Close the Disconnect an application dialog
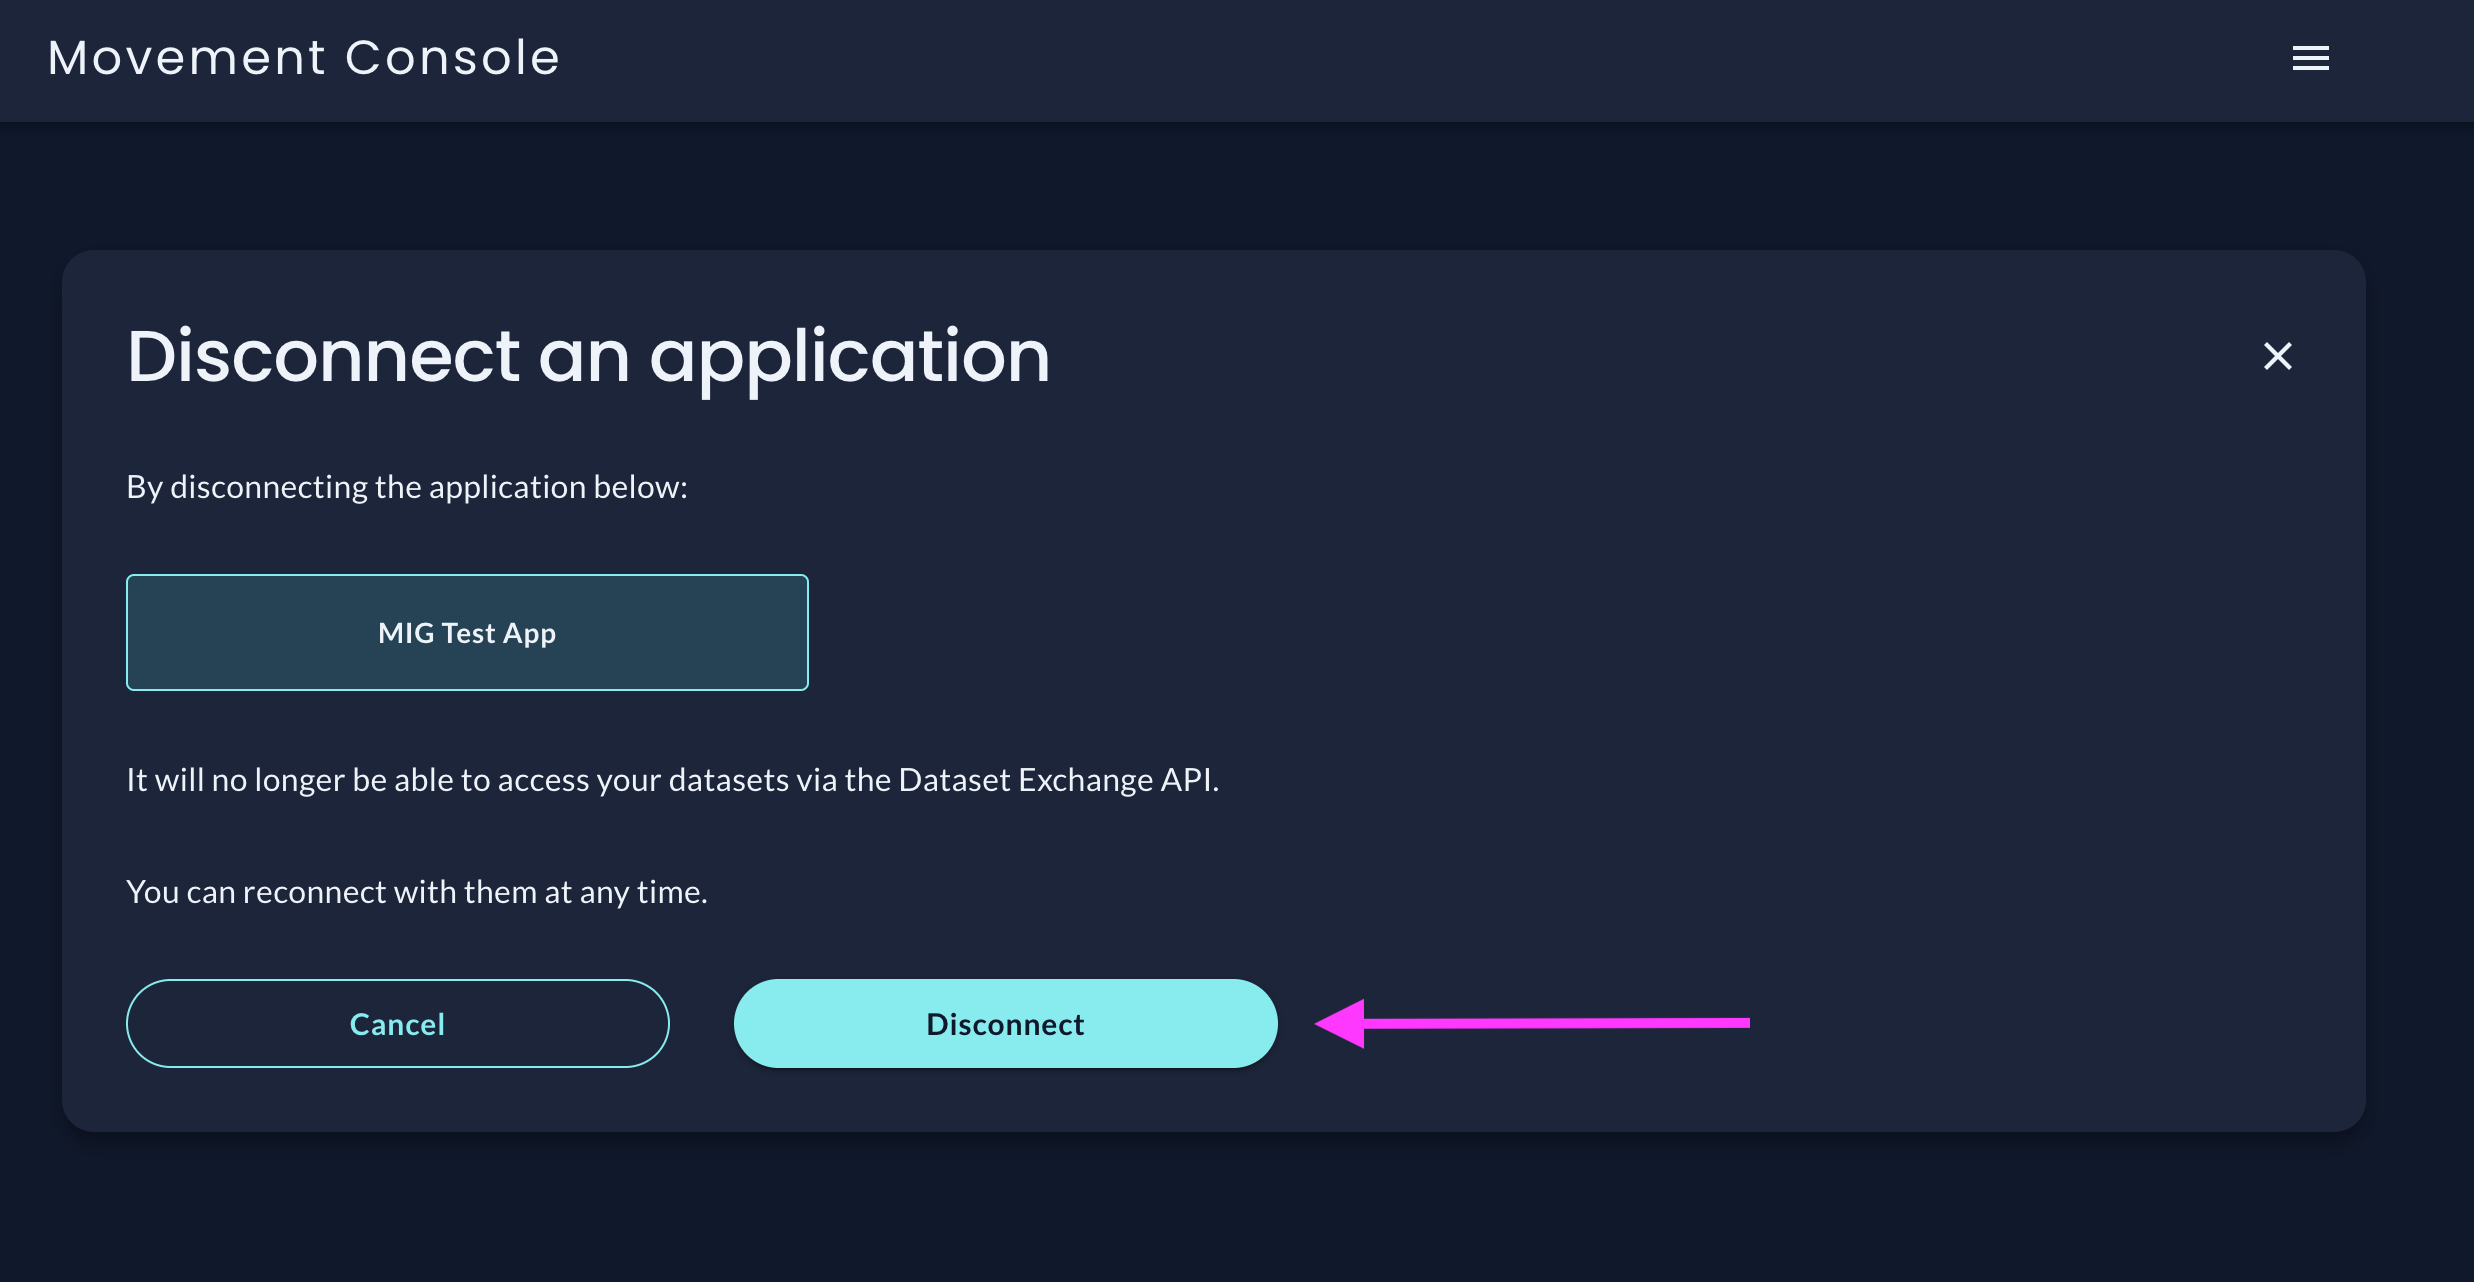This screenshot has width=2474, height=1282. (x=2277, y=356)
